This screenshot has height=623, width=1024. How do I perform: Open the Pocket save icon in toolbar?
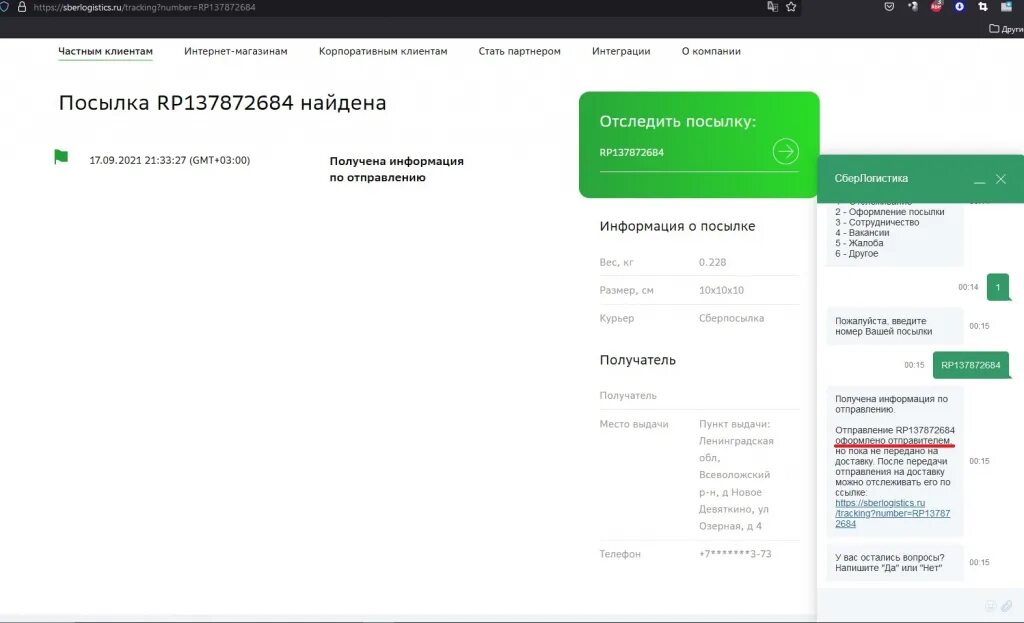click(x=889, y=7)
